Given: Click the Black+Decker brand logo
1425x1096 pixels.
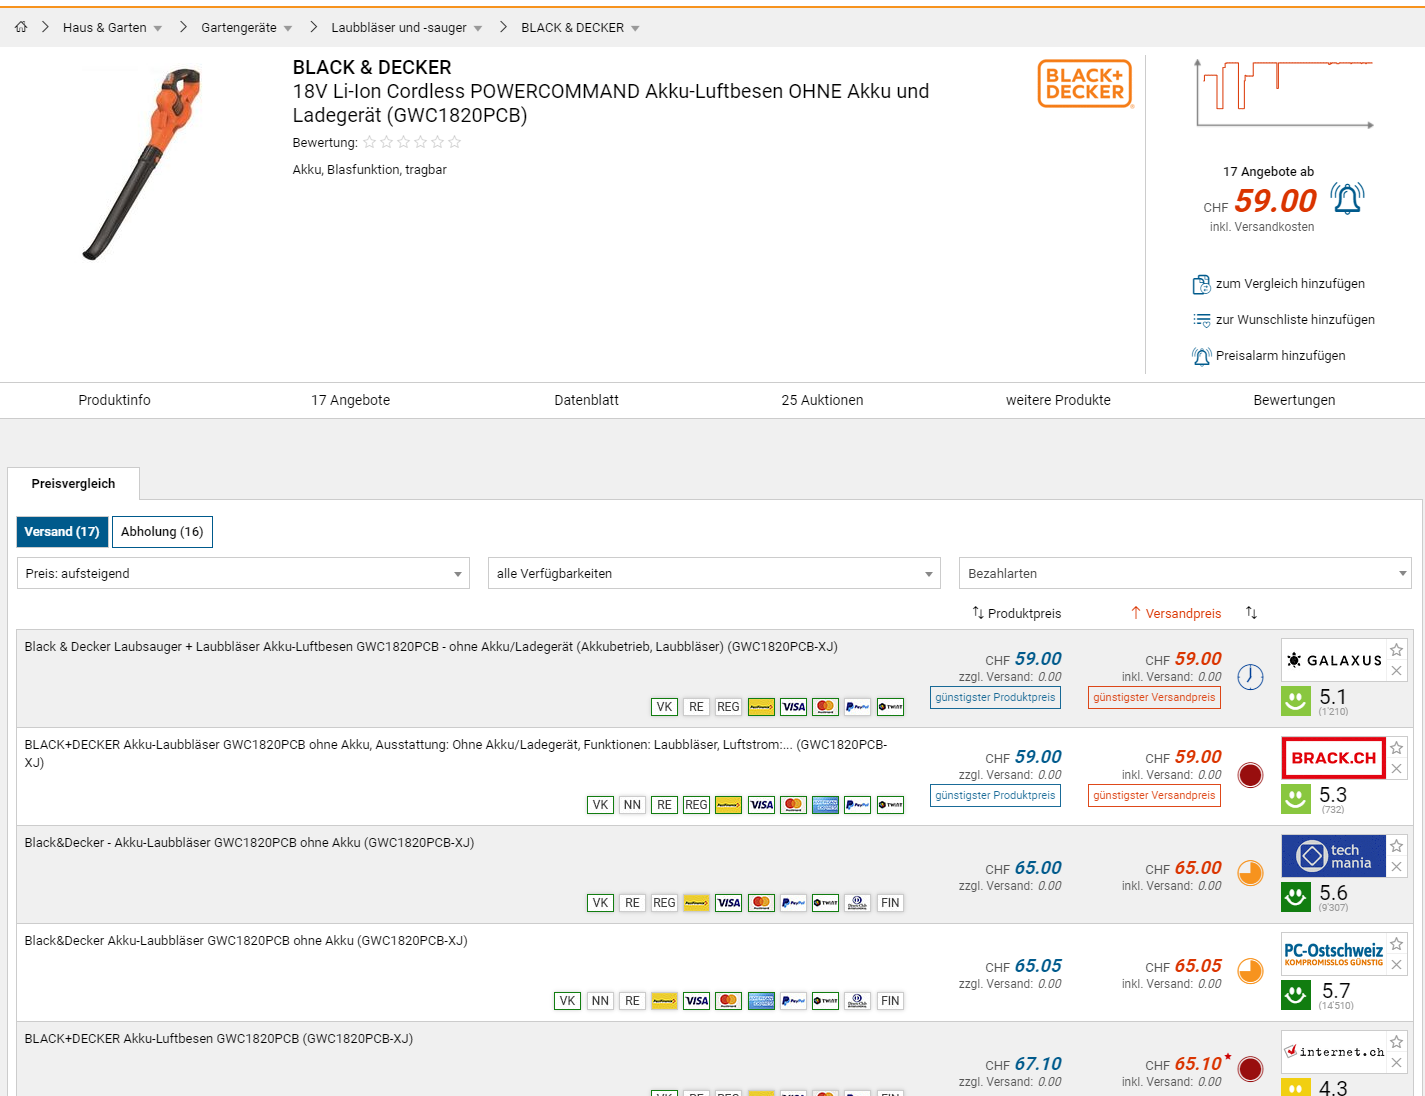Looking at the screenshot, I should click(x=1084, y=84).
